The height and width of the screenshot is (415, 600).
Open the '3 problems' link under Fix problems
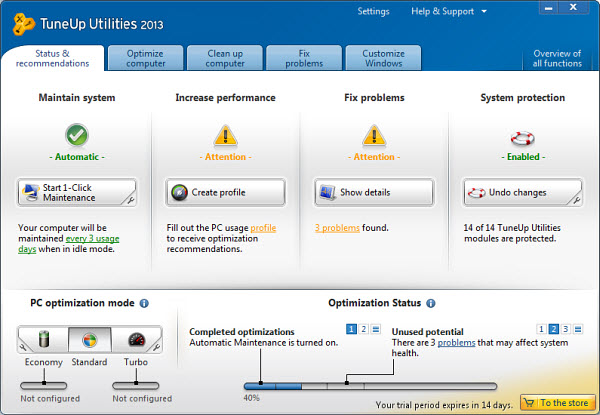[337, 228]
